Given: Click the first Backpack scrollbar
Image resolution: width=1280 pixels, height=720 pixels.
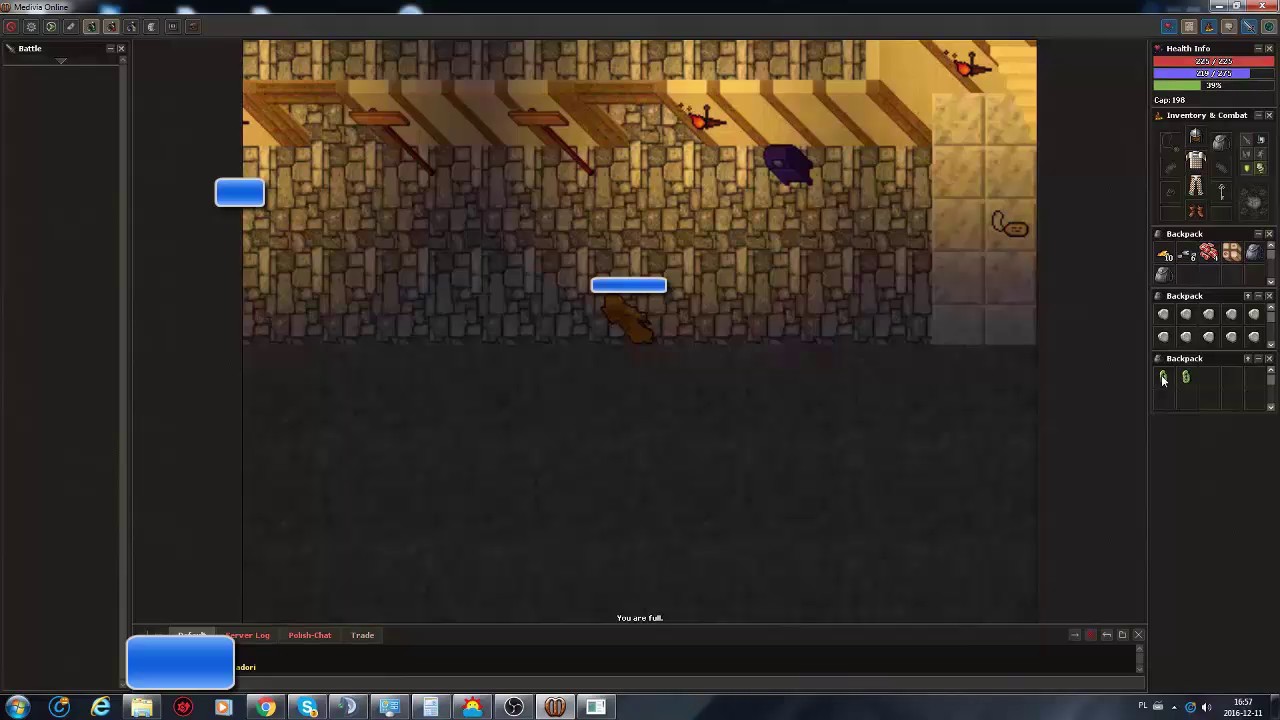Looking at the screenshot, I should pos(1271,263).
